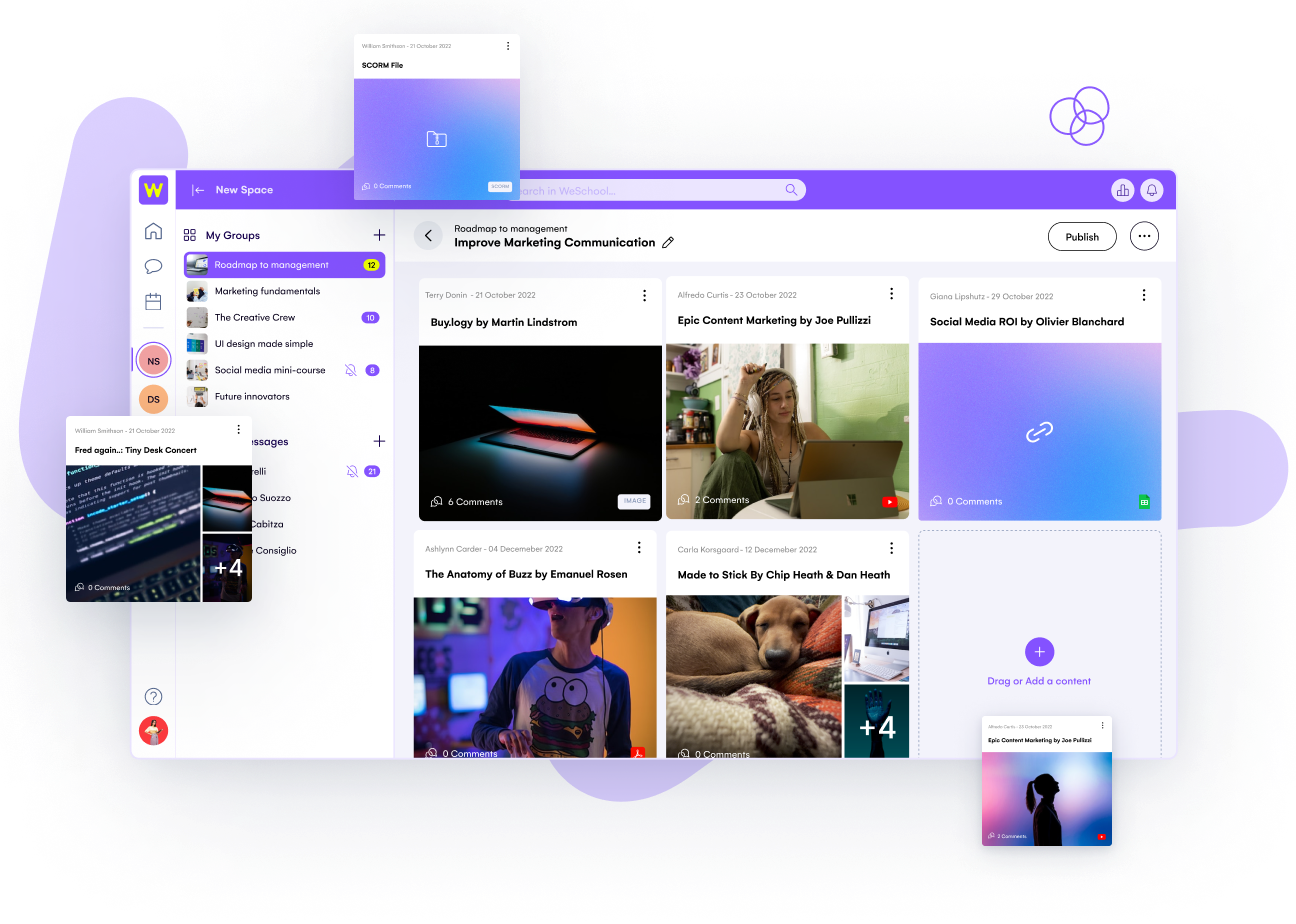Click the My Groups grid icon
The width and height of the screenshot is (1296, 924).
tap(190, 235)
